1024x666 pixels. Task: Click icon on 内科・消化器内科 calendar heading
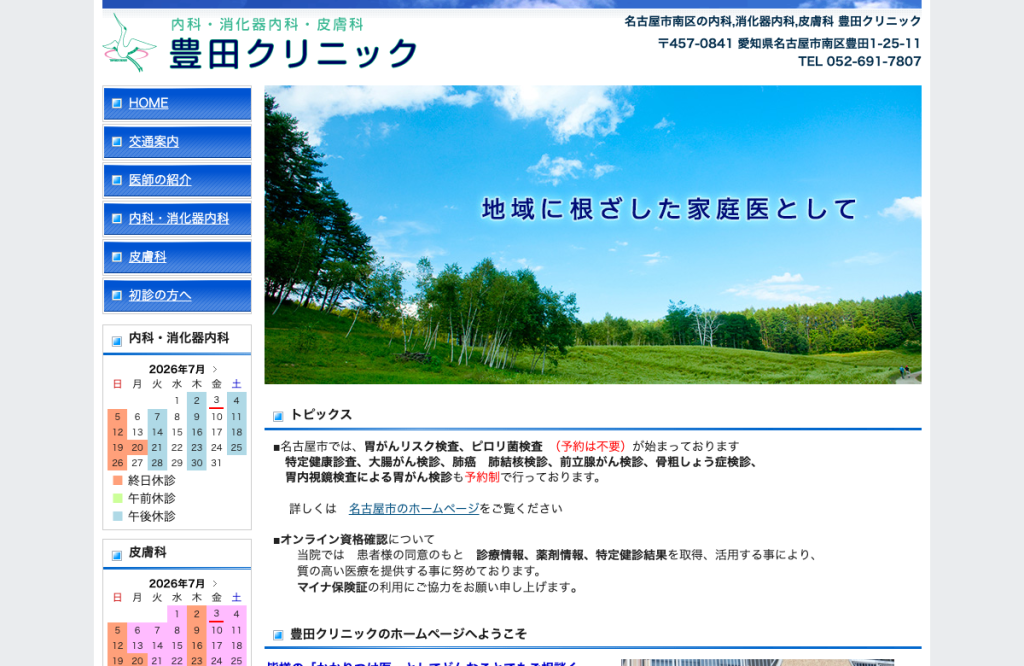pos(117,341)
